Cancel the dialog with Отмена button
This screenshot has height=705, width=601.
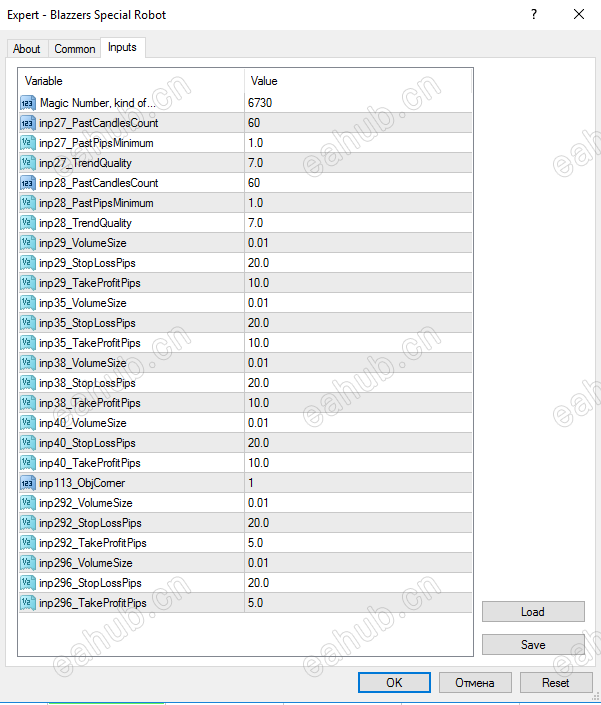(475, 683)
